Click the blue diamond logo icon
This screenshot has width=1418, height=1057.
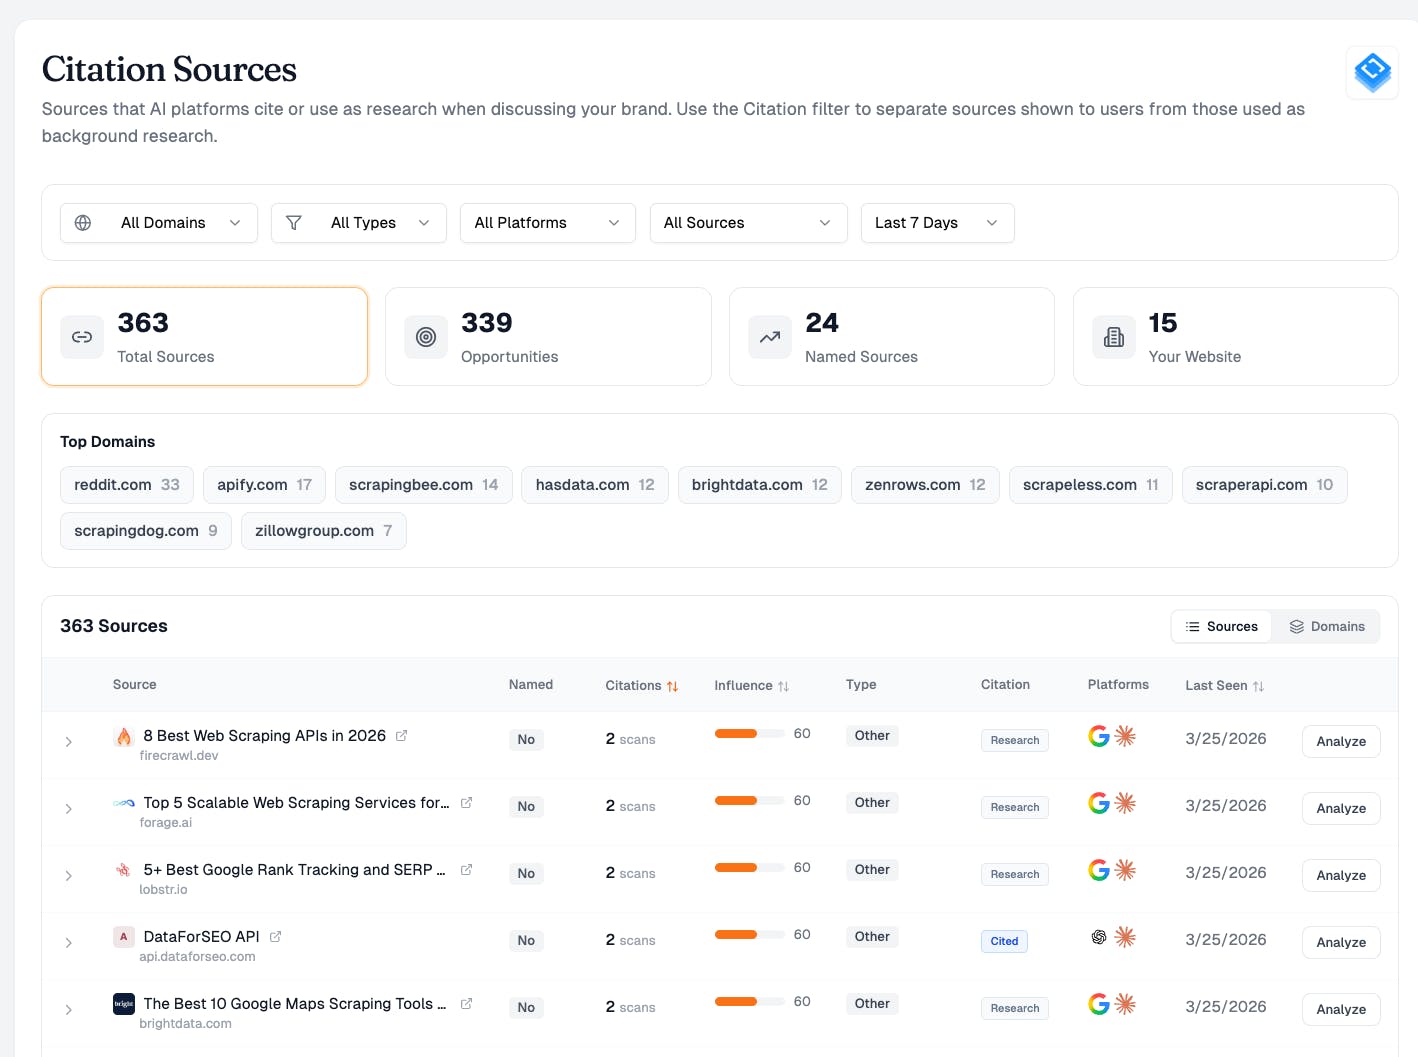pos(1372,72)
